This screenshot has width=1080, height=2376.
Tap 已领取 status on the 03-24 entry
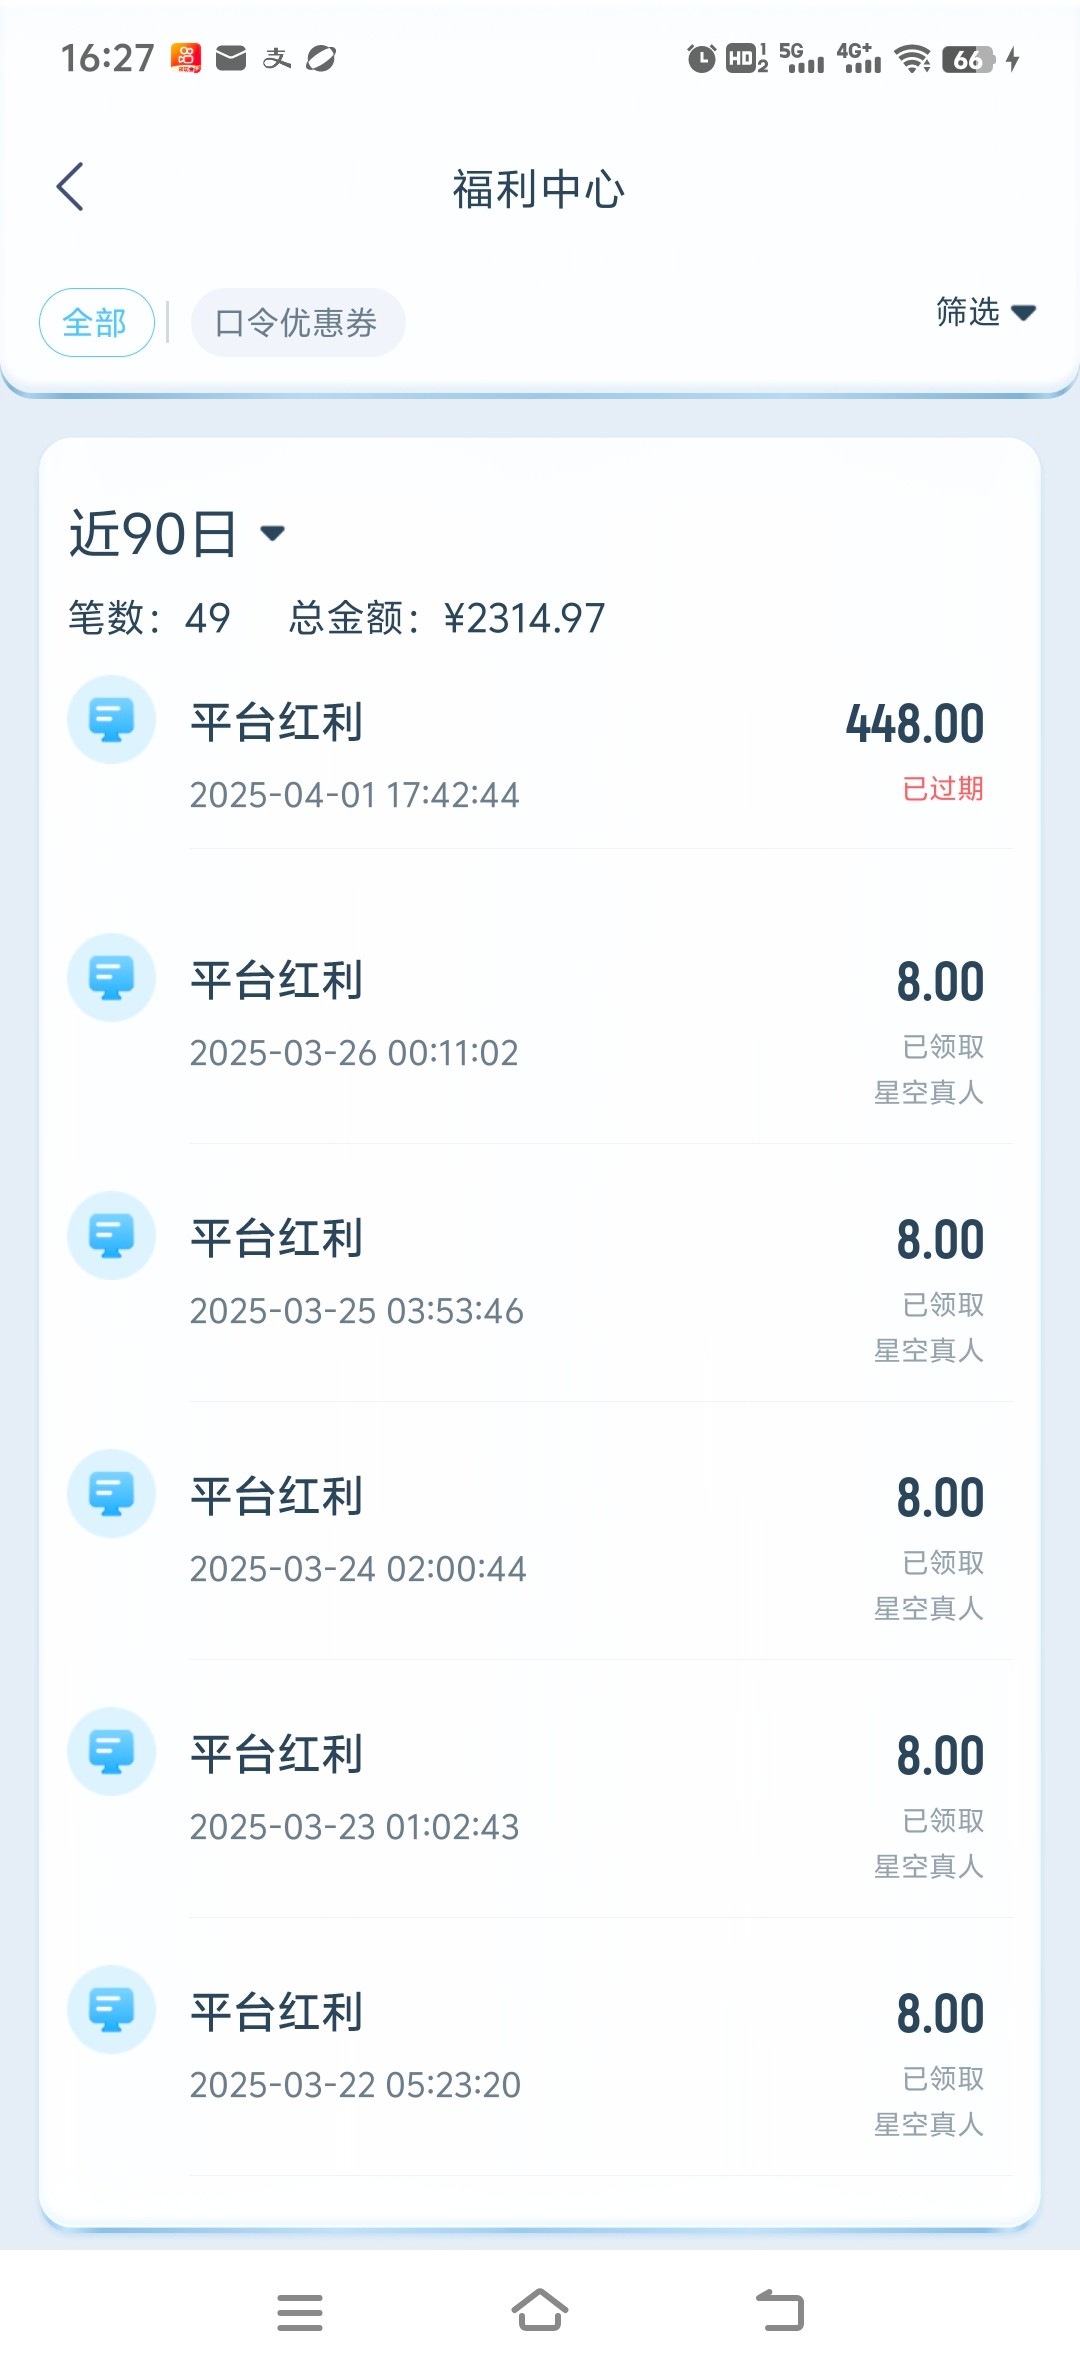[942, 1563]
